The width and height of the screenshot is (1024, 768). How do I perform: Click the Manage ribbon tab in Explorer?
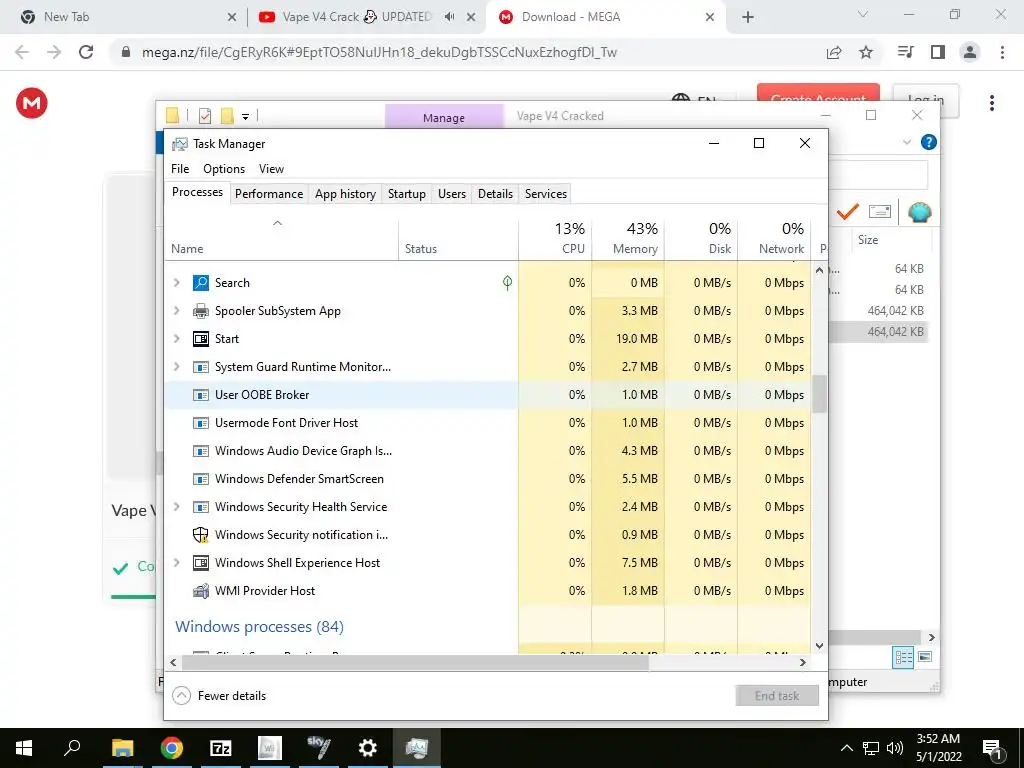click(x=444, y=118)
